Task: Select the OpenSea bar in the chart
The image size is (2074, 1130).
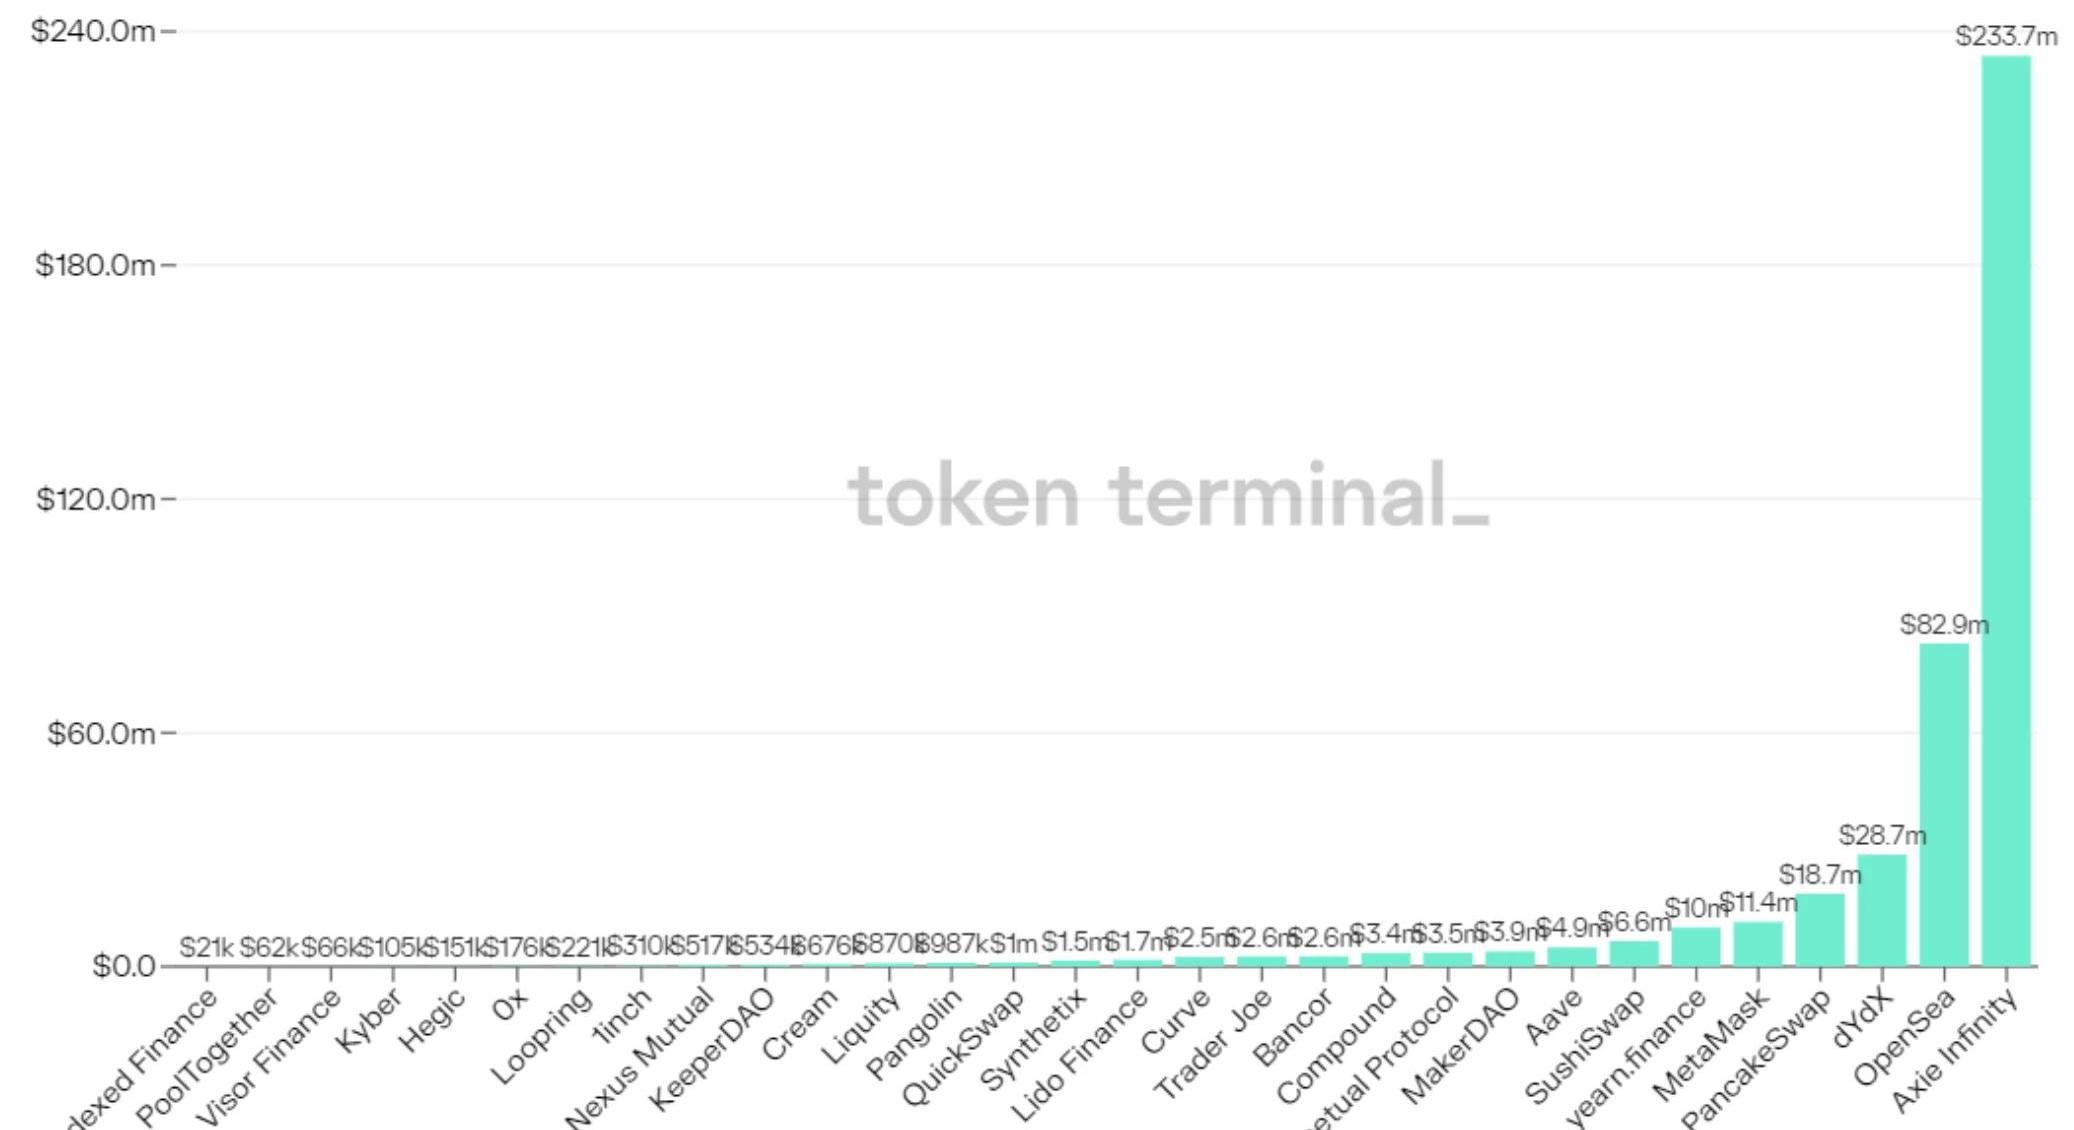Action: [x=1943, y=804]
